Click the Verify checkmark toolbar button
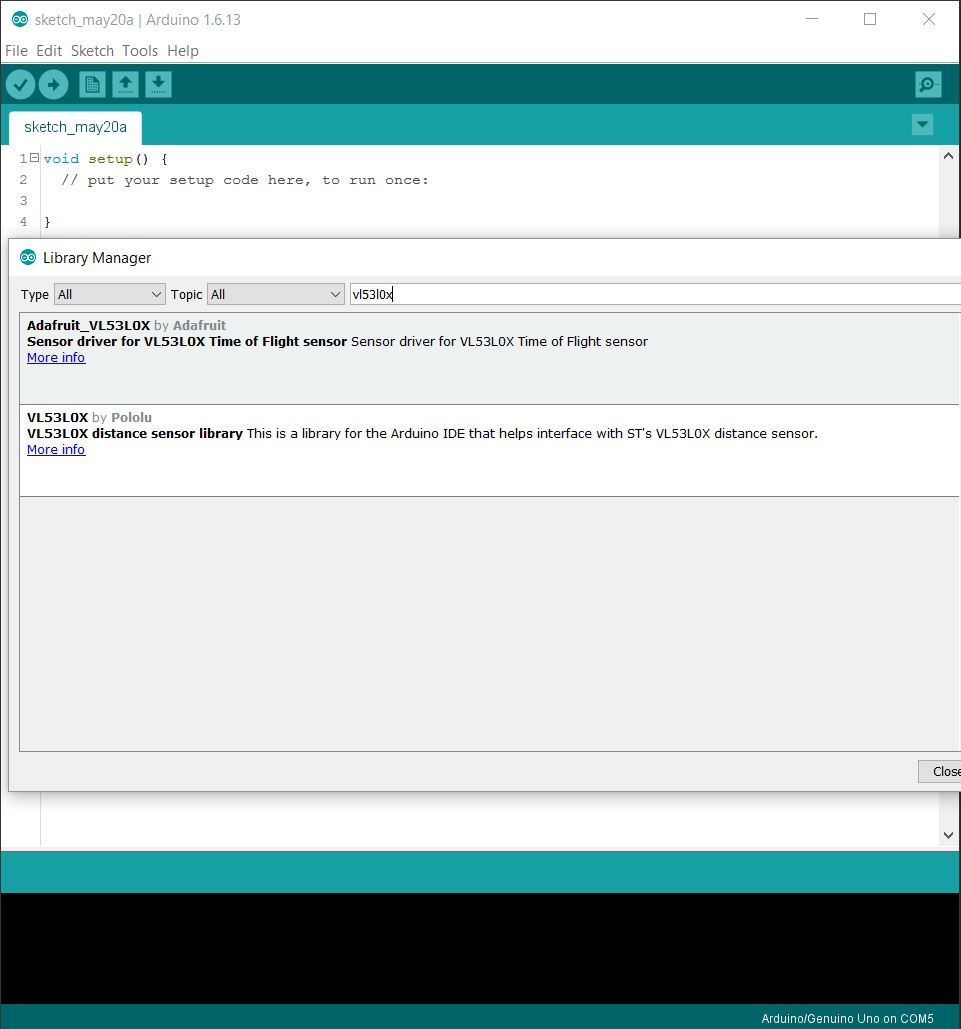 click(x=20, y=85)
